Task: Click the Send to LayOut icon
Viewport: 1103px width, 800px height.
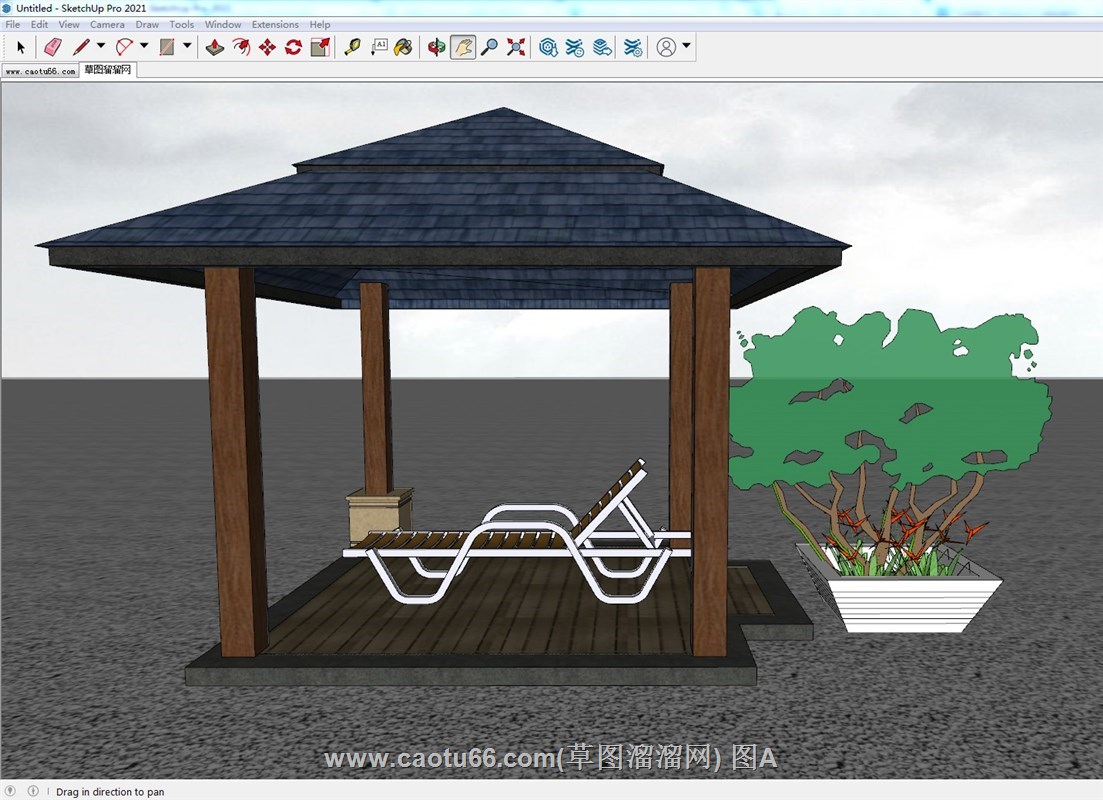Action: (x=602, y=47)
